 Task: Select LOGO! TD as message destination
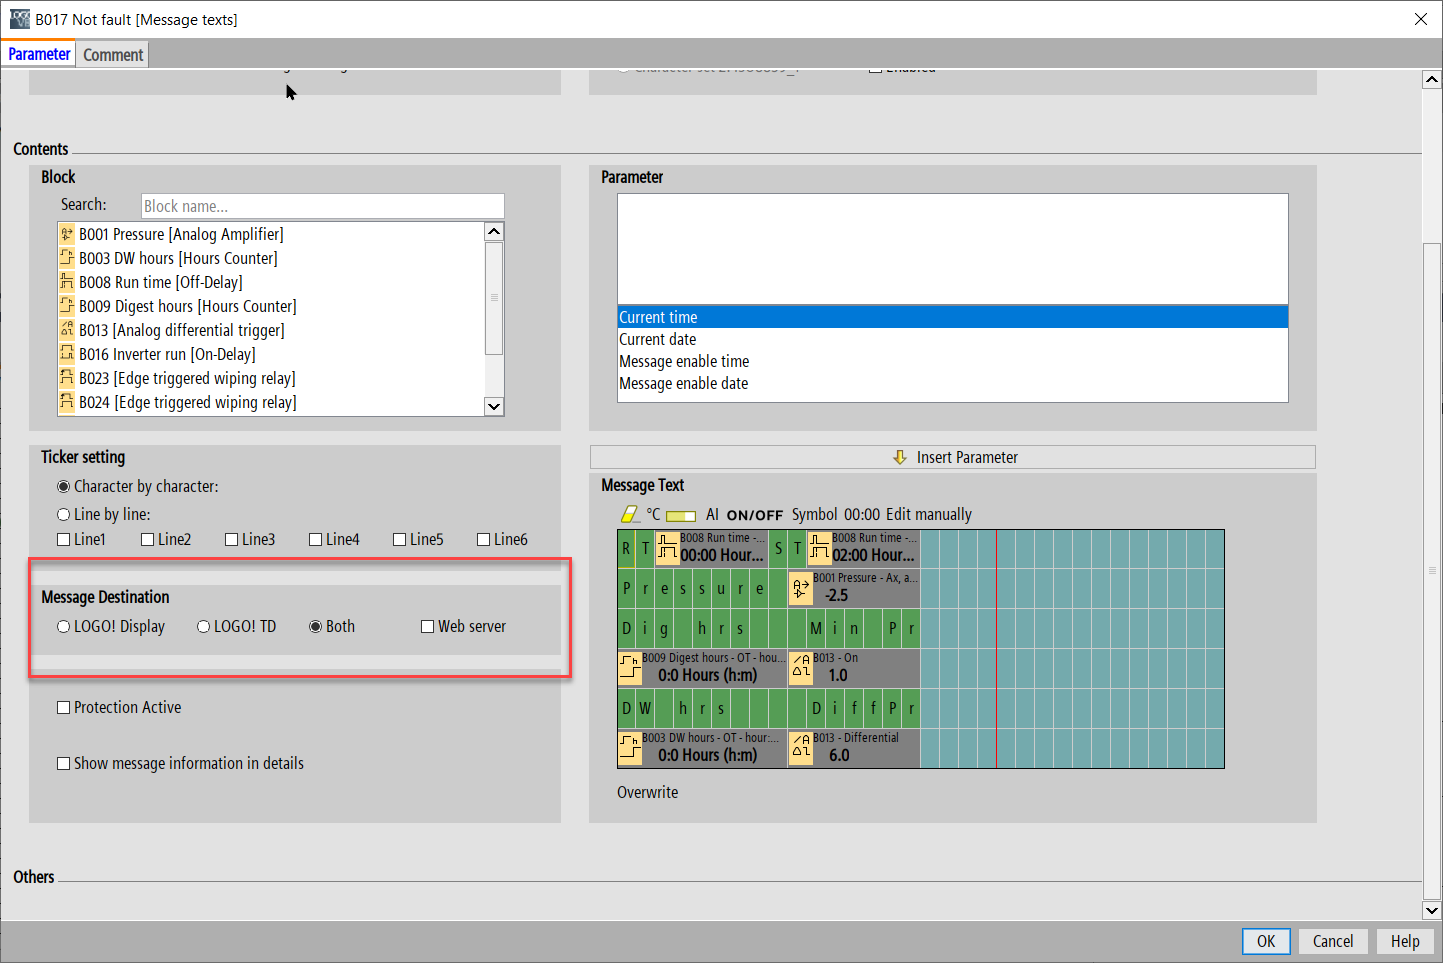pos(204,627)
